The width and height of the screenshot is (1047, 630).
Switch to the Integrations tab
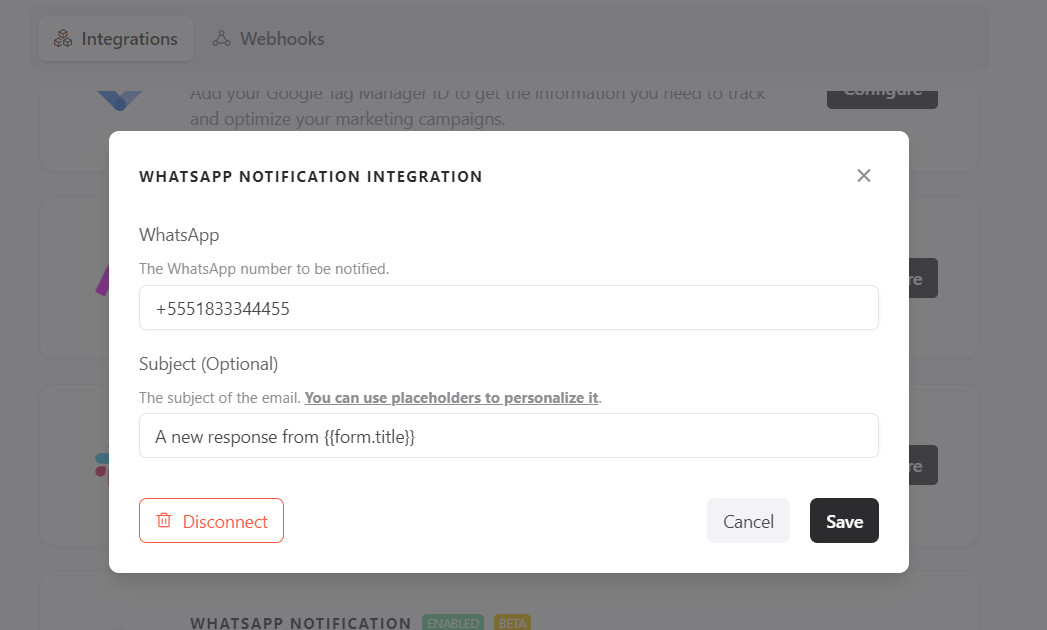click(115, 39)
